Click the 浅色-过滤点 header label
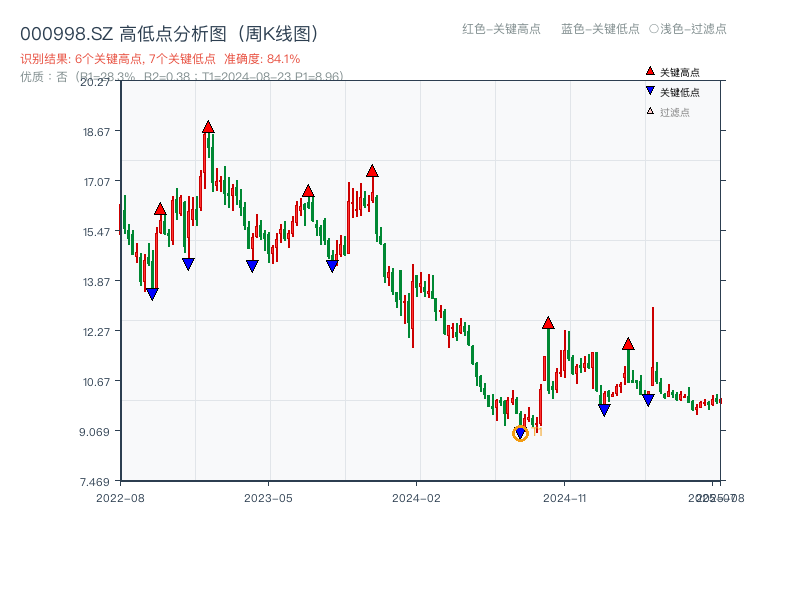 [x=688, y=29]
